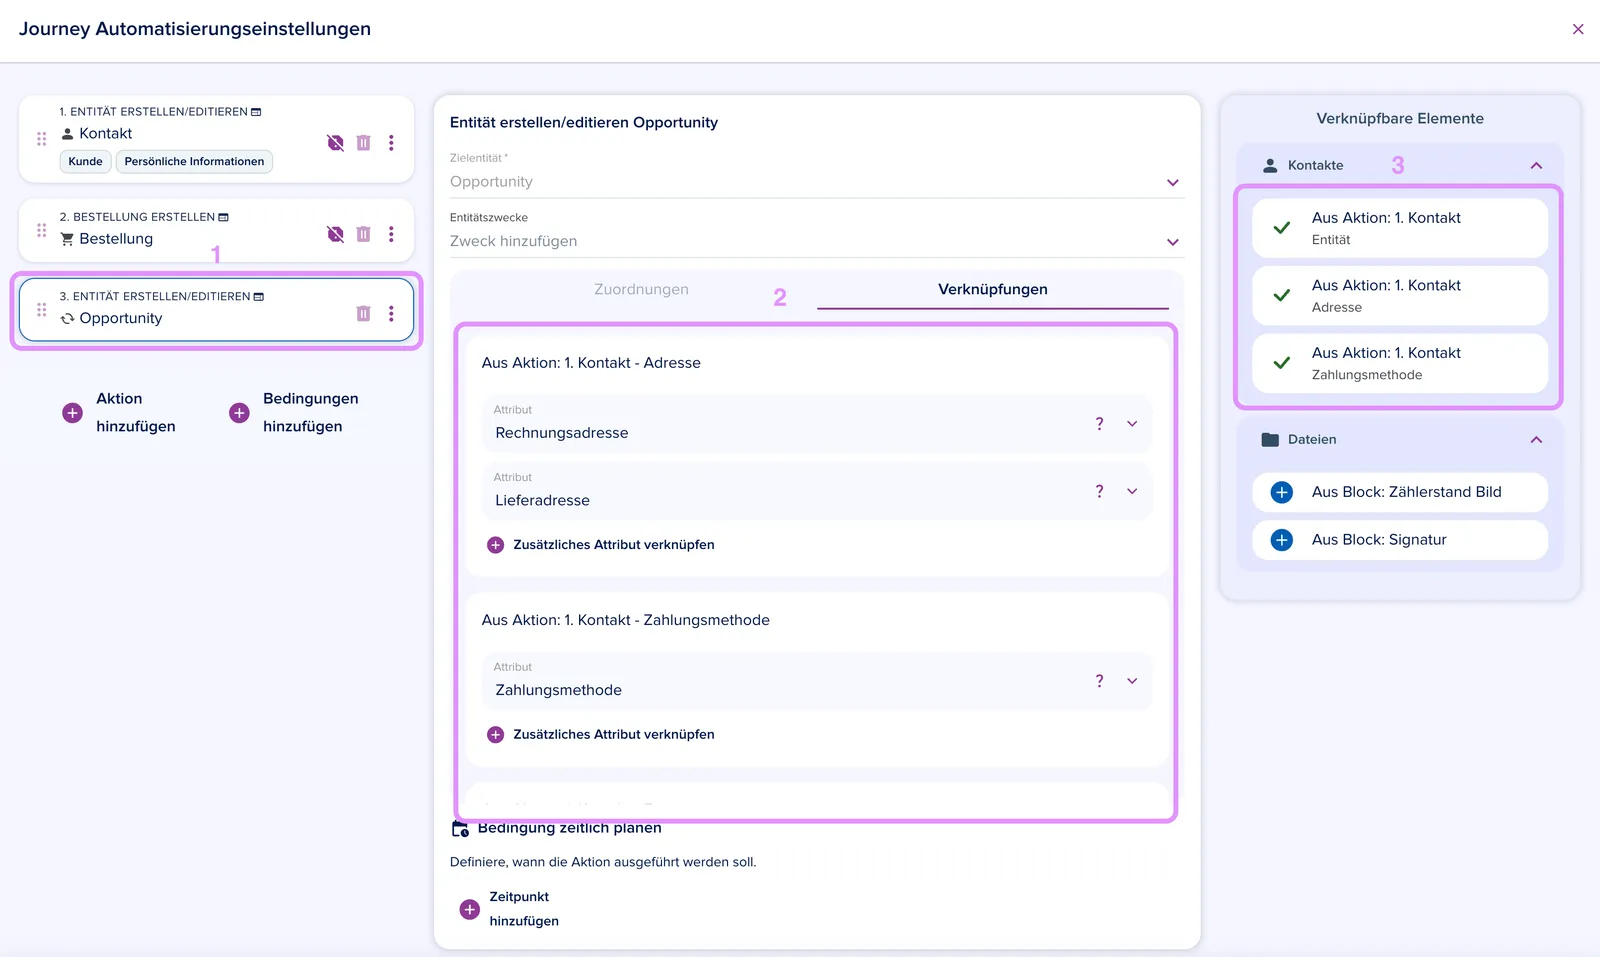The width and height of the screenshot is (1600, 957).
Task: Grab the drag handle of the Opportunity card
Action: coord(42,310)
